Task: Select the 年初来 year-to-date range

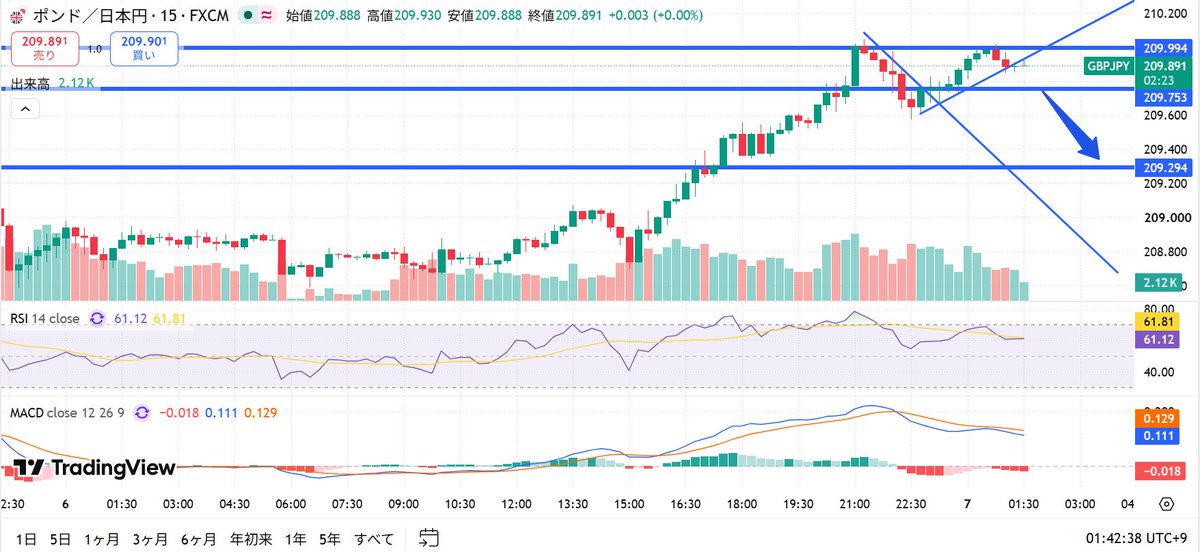Action: (251, 538)
